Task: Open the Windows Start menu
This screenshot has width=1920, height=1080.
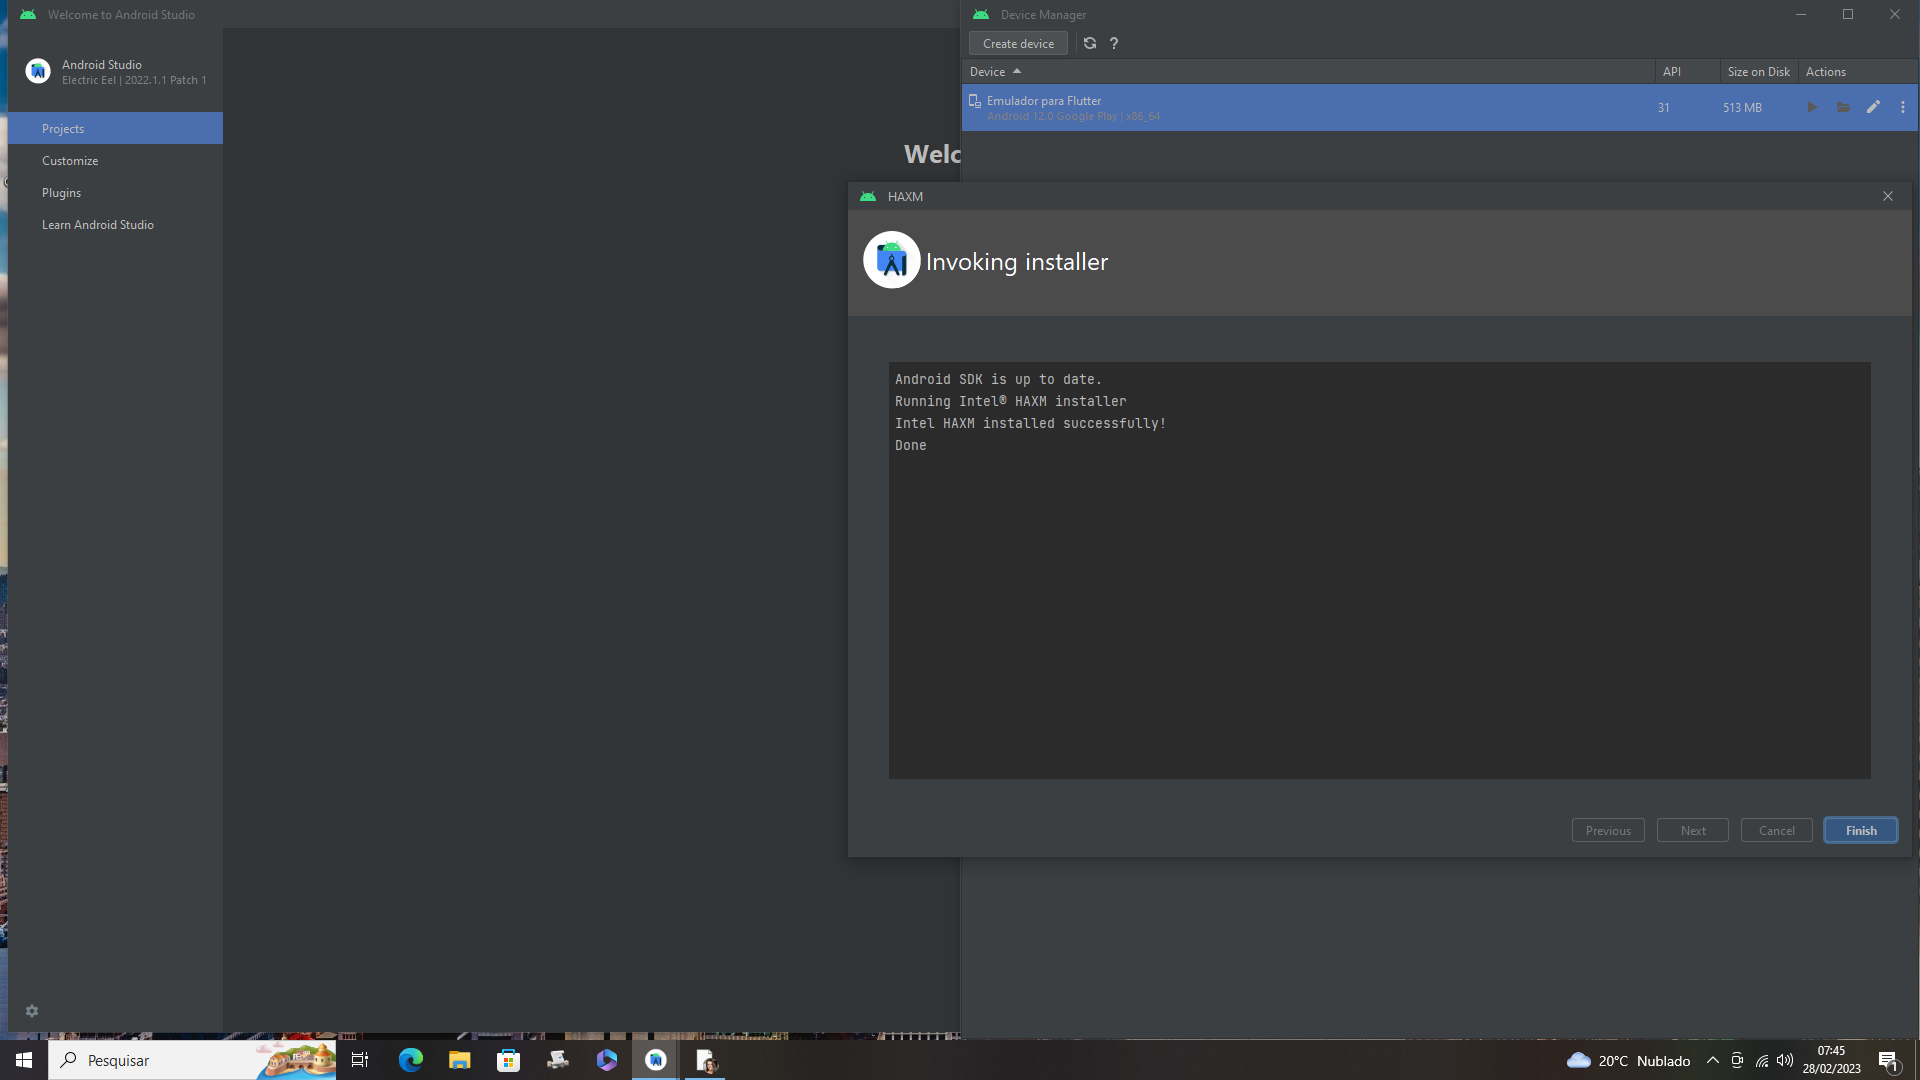Action: tap(24, 1060)
